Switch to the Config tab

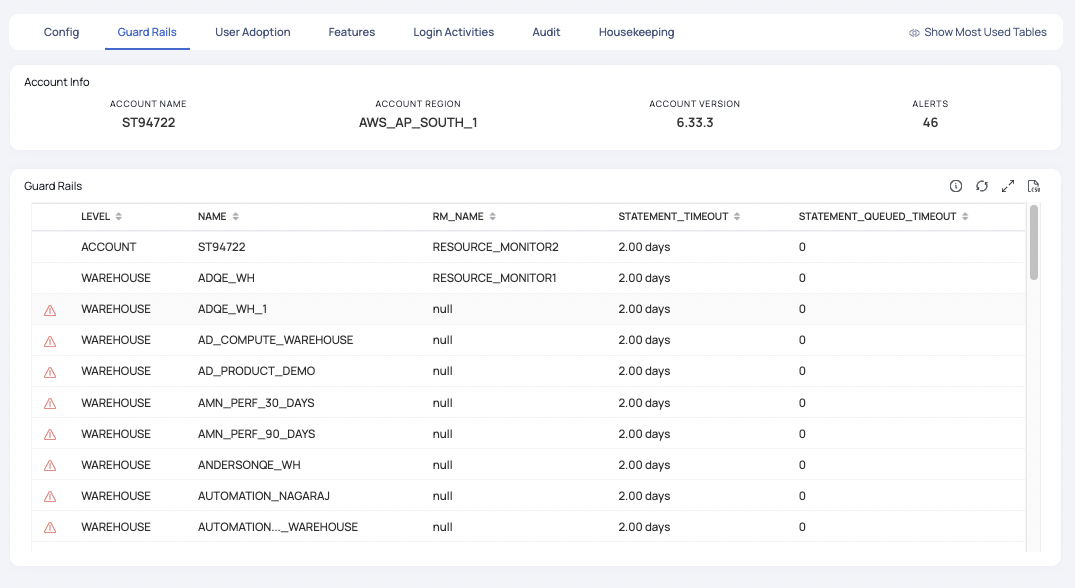point(61,32)
